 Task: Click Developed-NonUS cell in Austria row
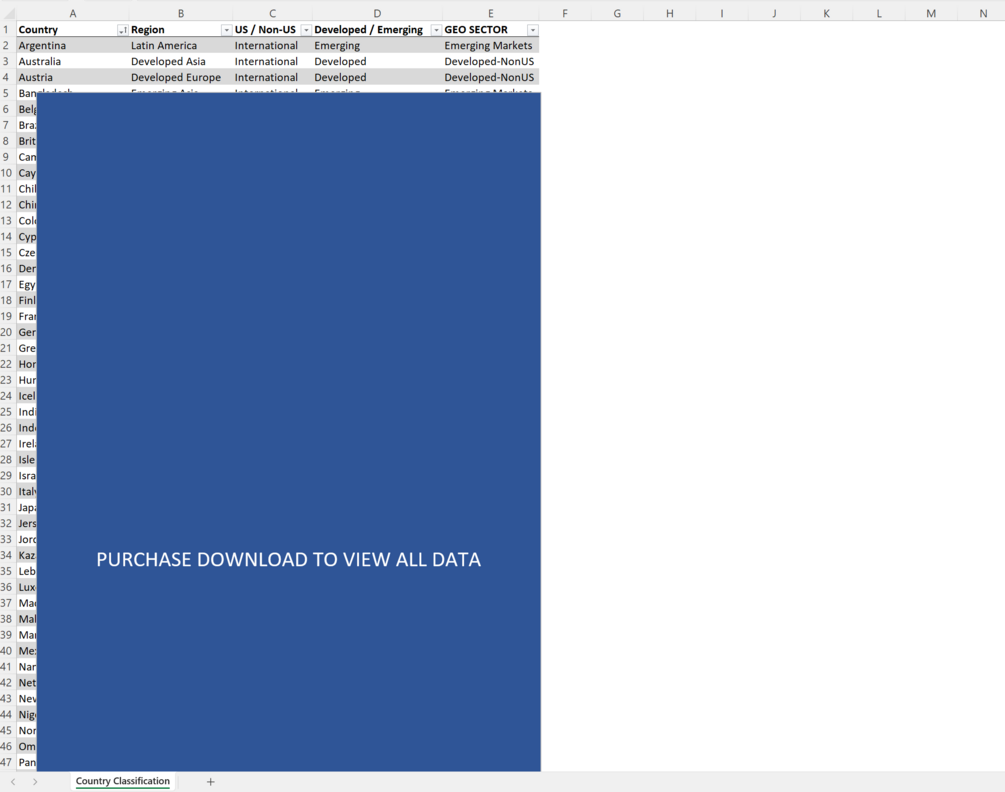tap(490, 78)
